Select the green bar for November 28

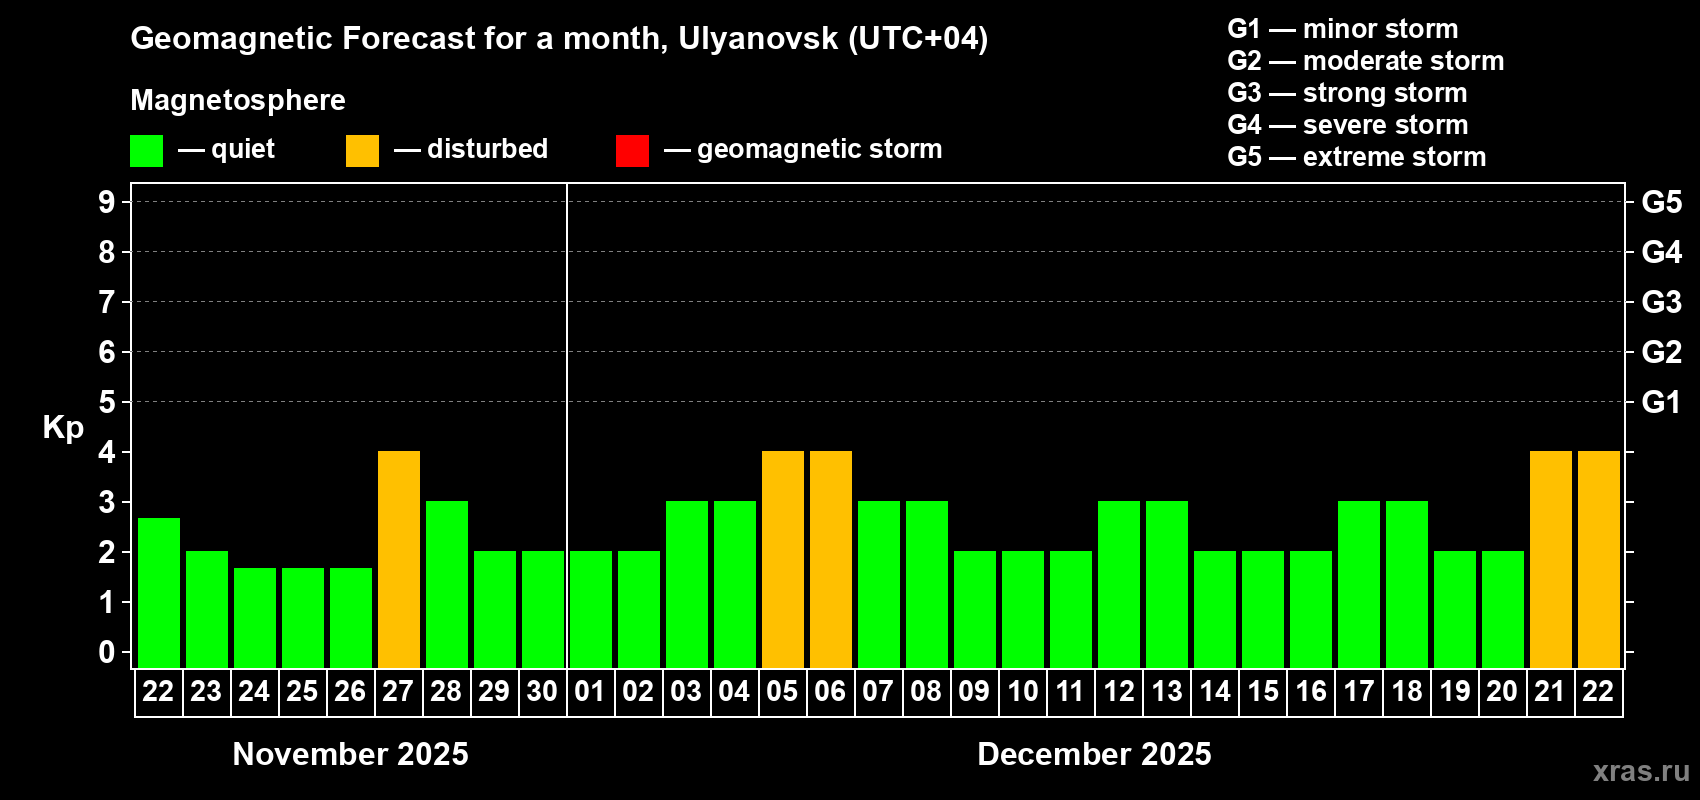(447, 585)
